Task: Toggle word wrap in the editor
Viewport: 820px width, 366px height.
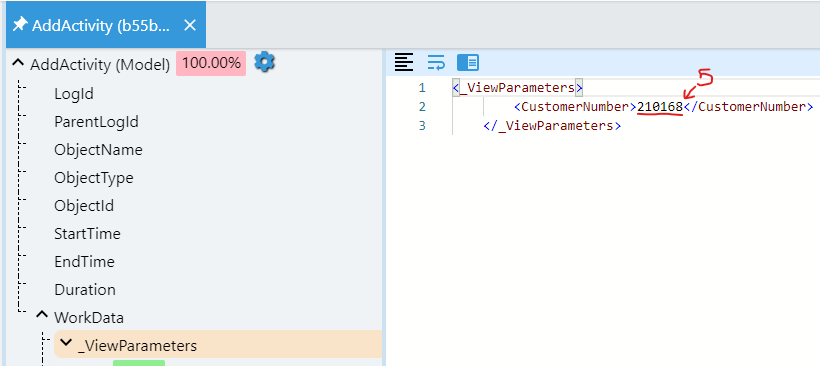Action: [x=436, y=63]
